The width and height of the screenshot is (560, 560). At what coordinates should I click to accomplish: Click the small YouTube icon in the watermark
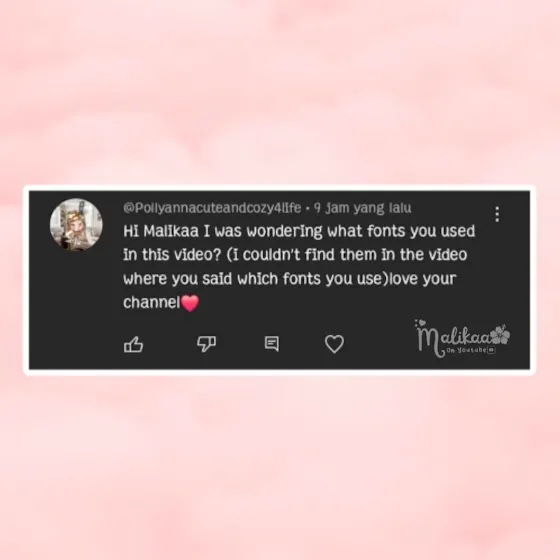[x=491, y=350]
